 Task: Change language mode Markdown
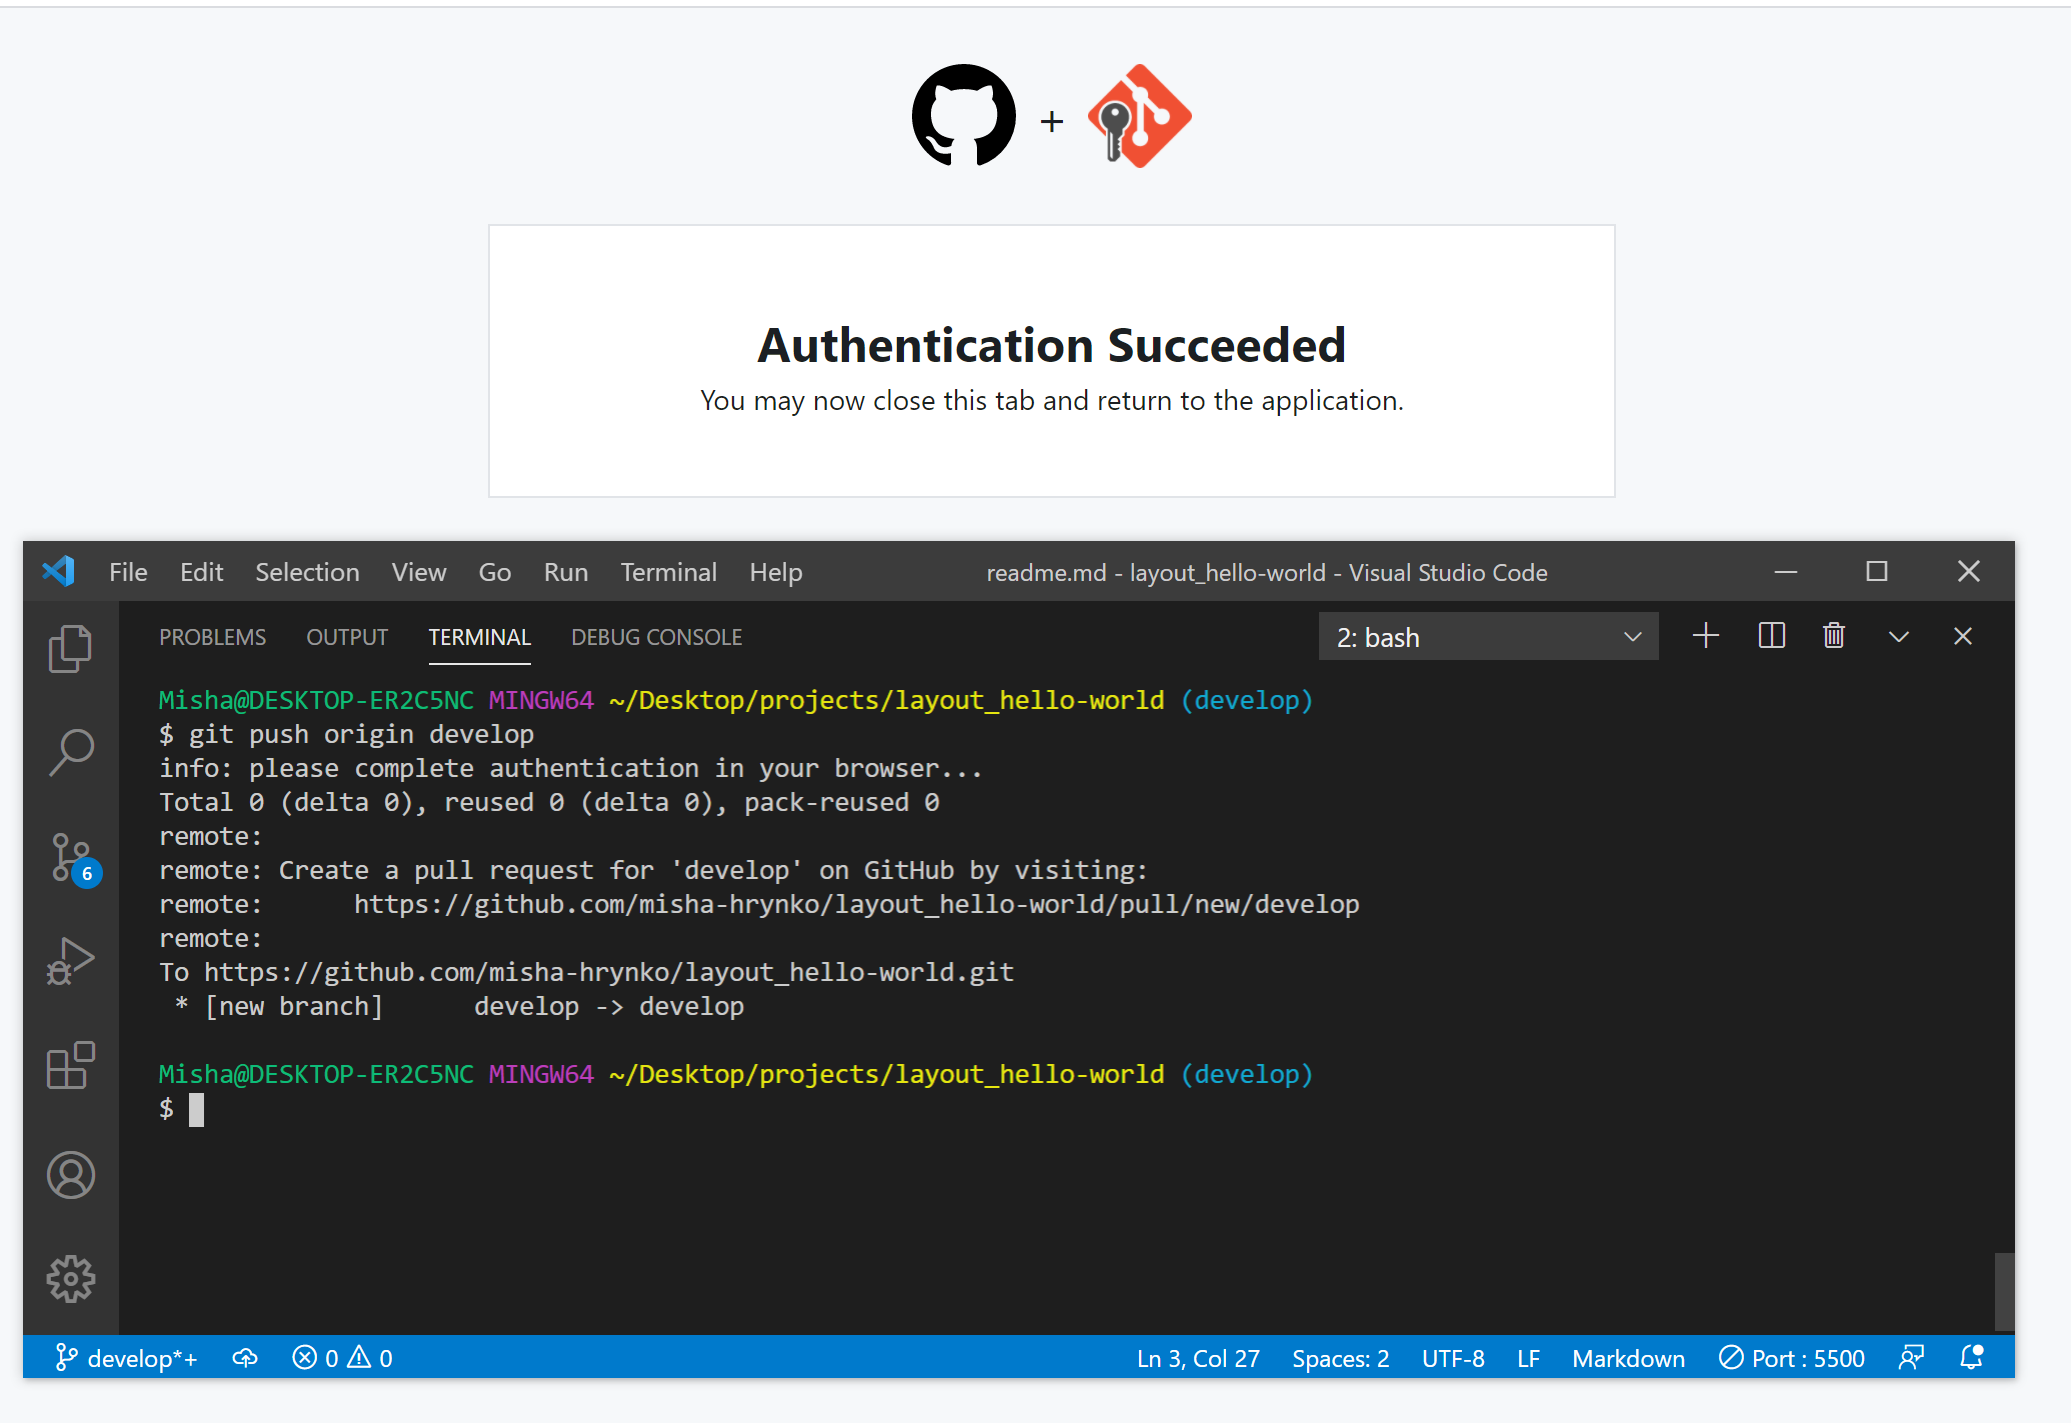tap(1628, 1358)
